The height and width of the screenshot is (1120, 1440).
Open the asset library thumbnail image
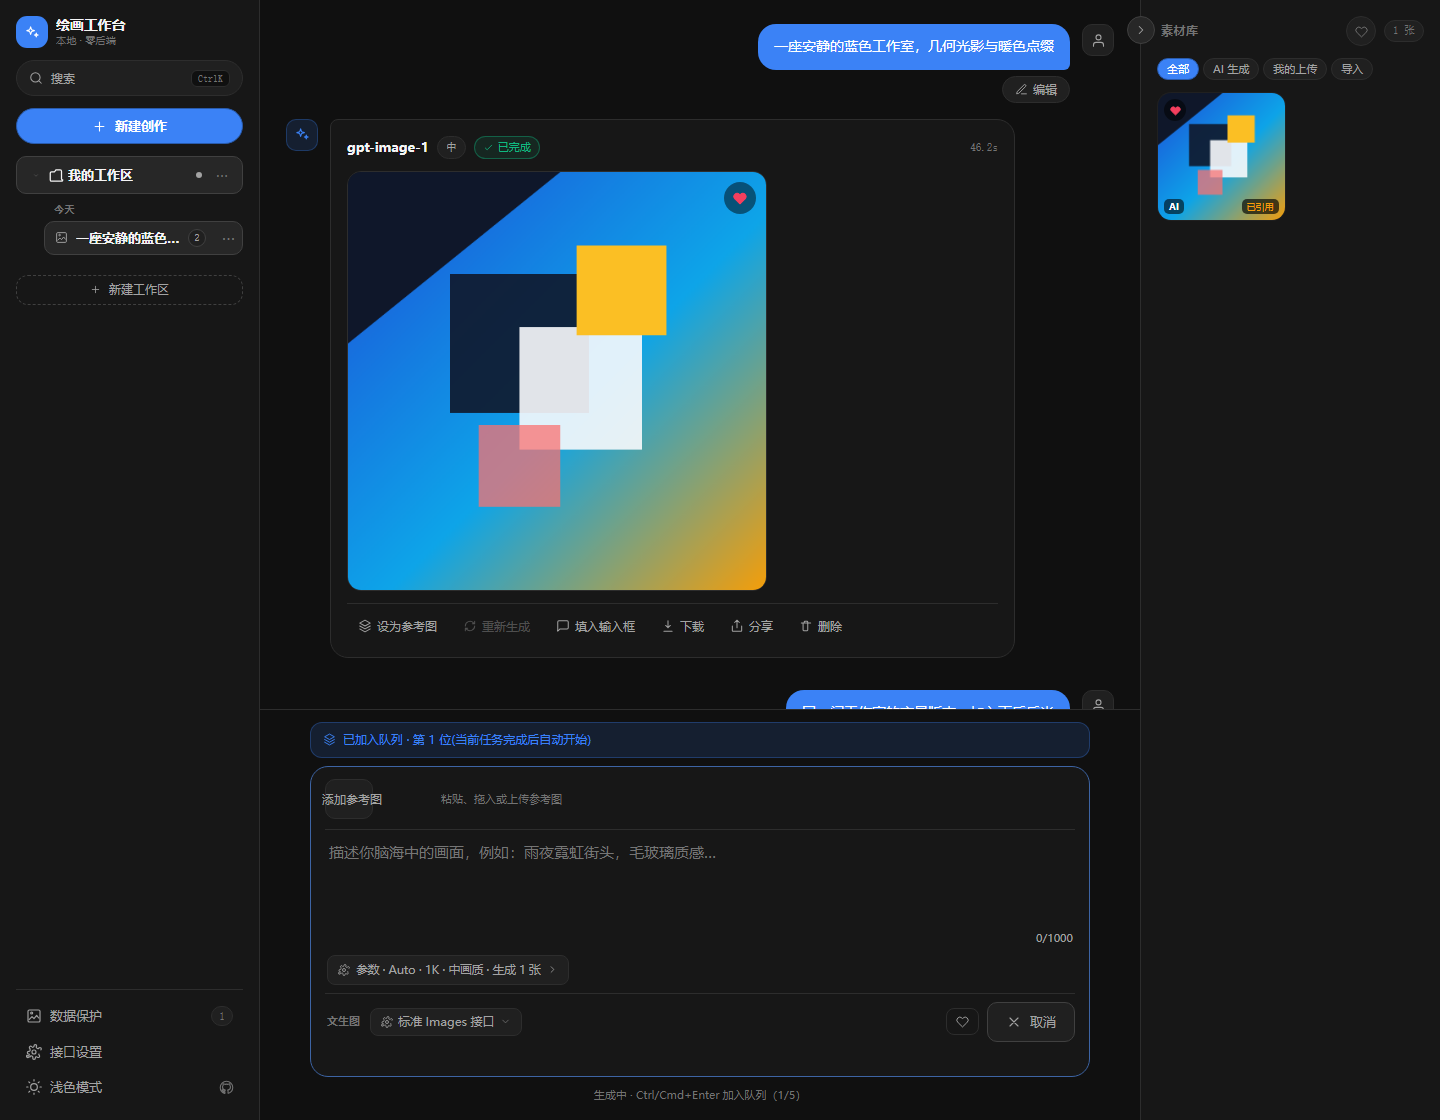coord(1221,156)
